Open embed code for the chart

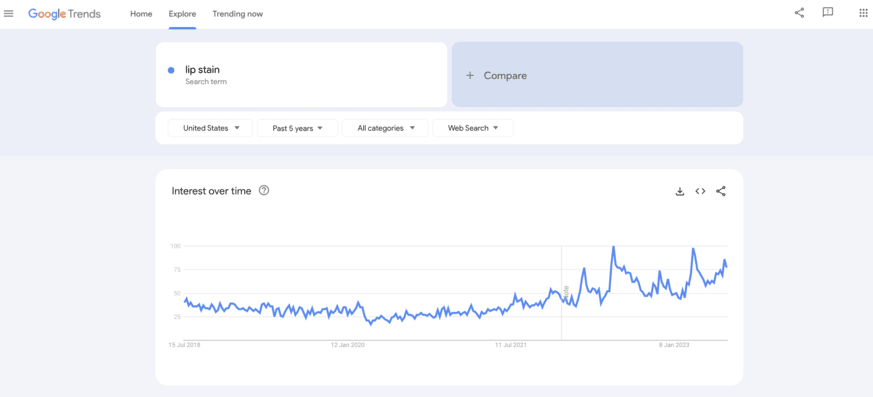700,191
